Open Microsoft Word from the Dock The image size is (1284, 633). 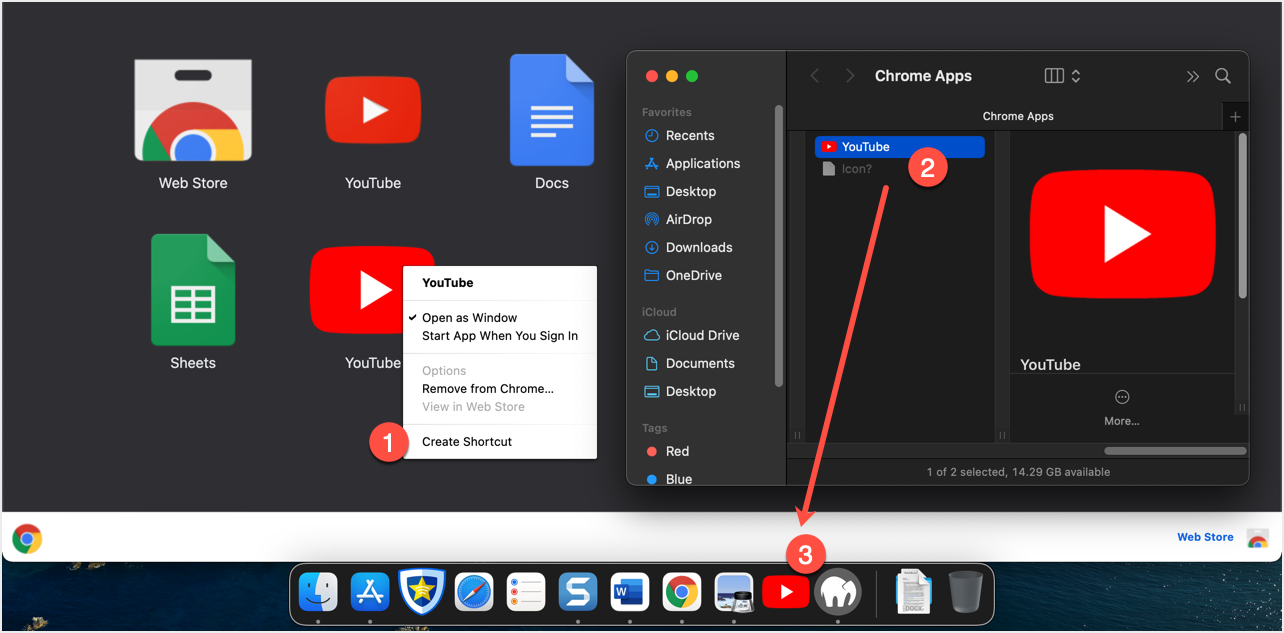(630, 593)
